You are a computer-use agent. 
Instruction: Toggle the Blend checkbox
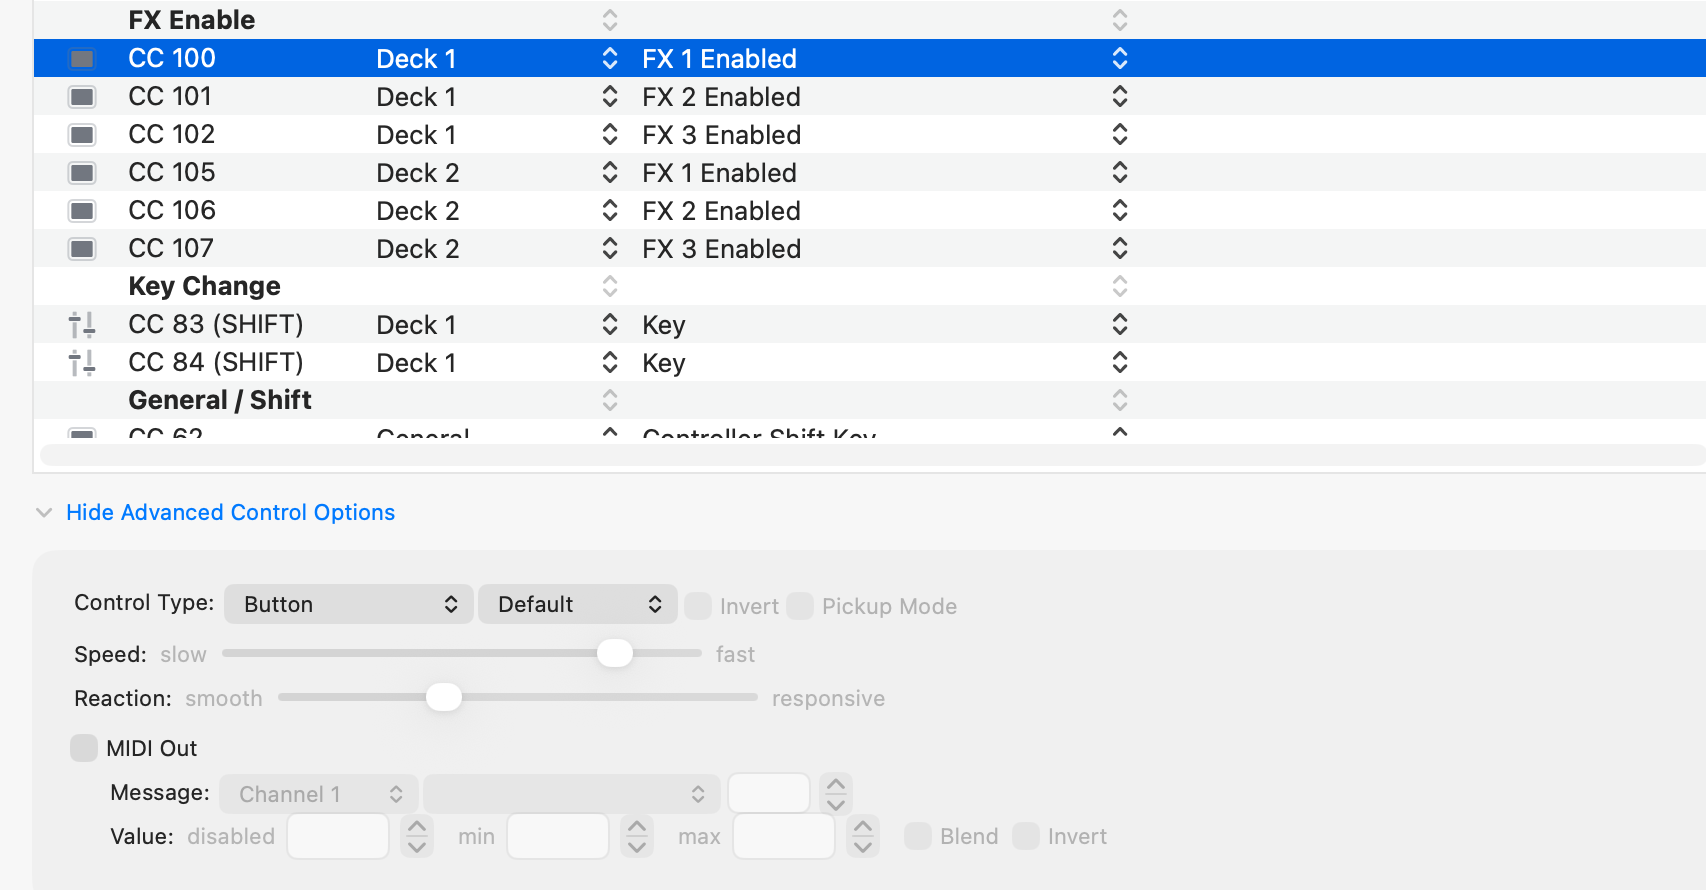point(918,836)
